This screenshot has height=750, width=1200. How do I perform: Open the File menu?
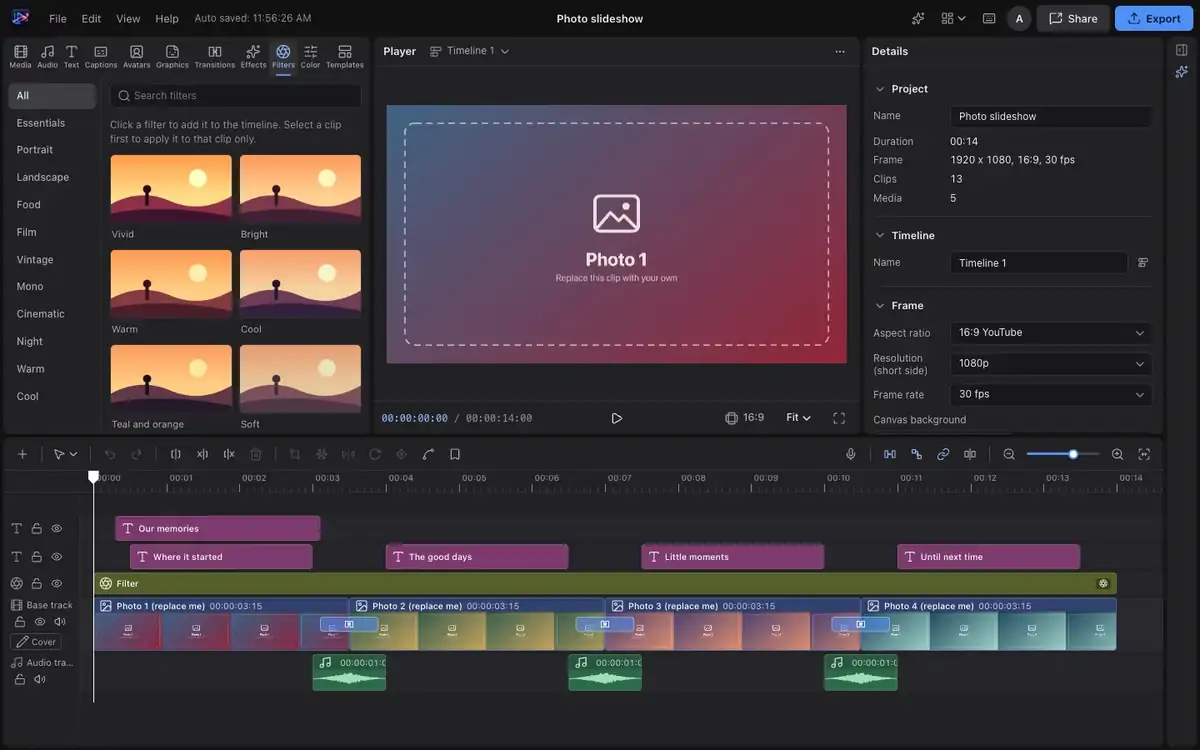58,18
